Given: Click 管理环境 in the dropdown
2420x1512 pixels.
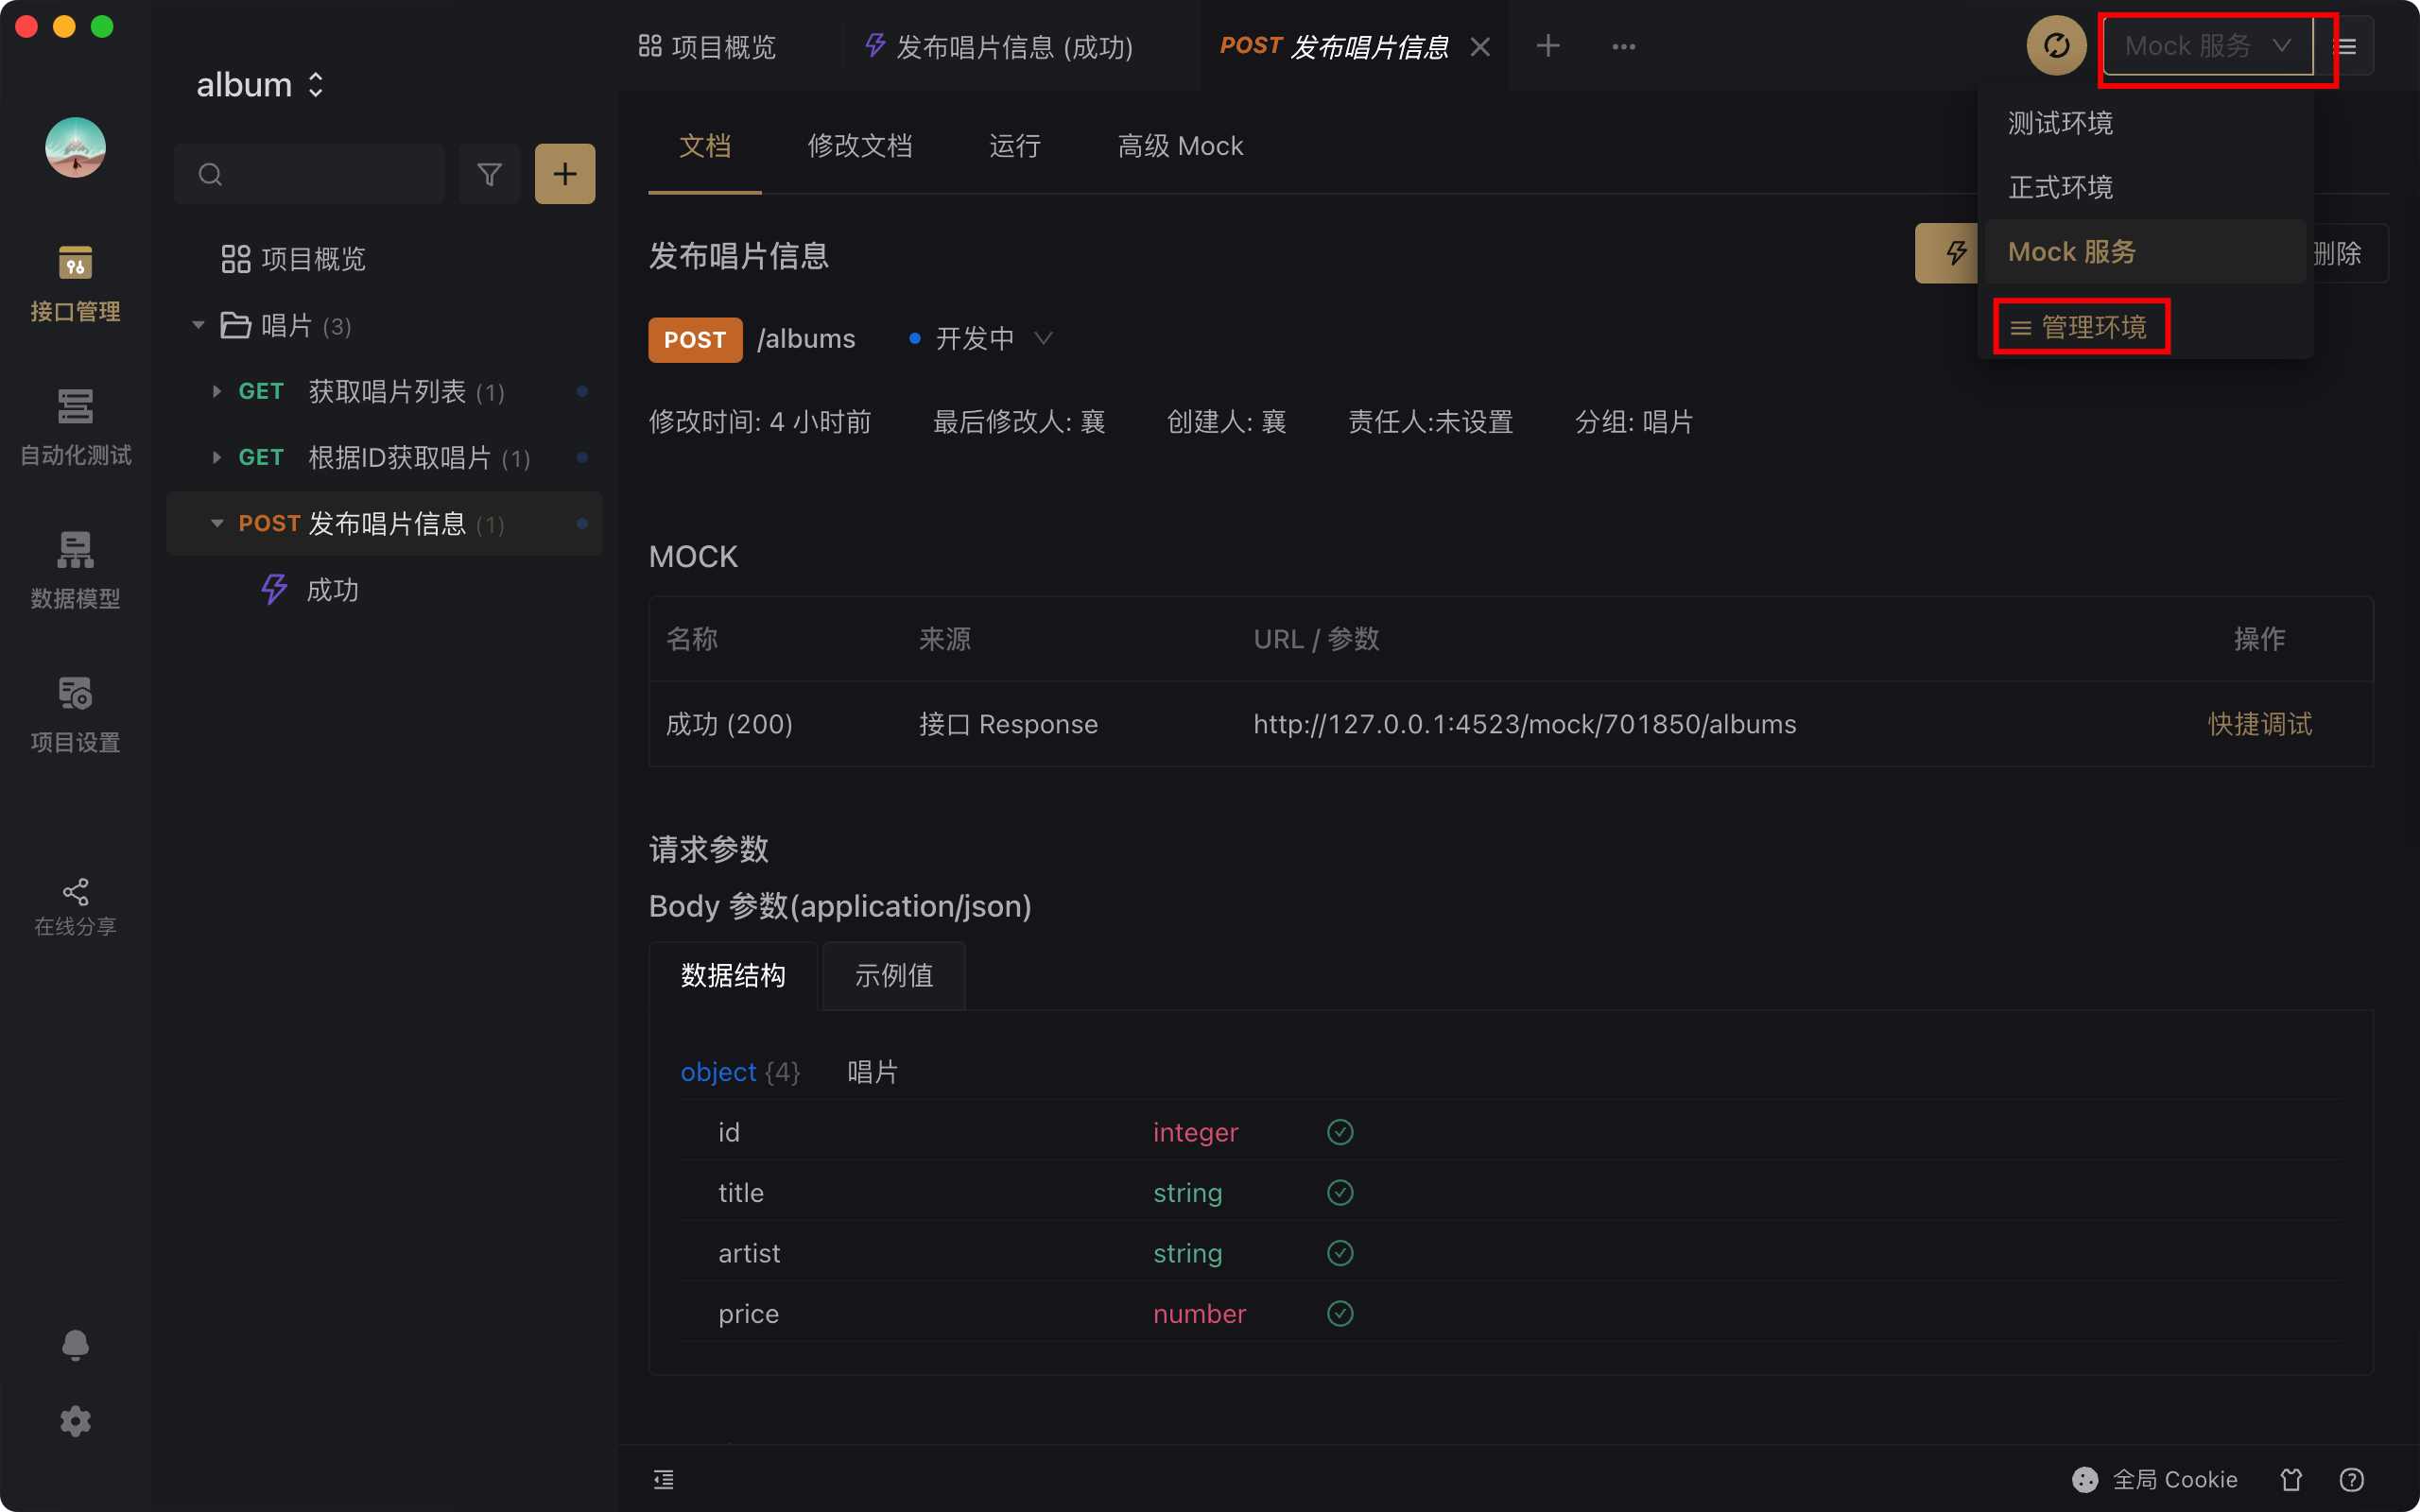Looking at the screenshot, I should point(2080,326).
